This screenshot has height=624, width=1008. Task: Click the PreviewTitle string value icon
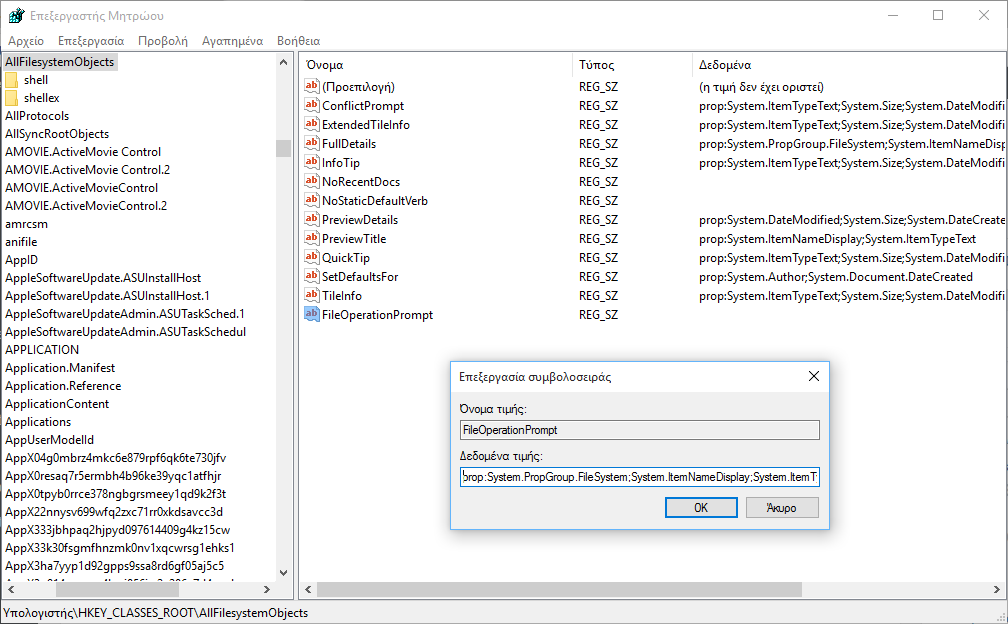(311, 239)
